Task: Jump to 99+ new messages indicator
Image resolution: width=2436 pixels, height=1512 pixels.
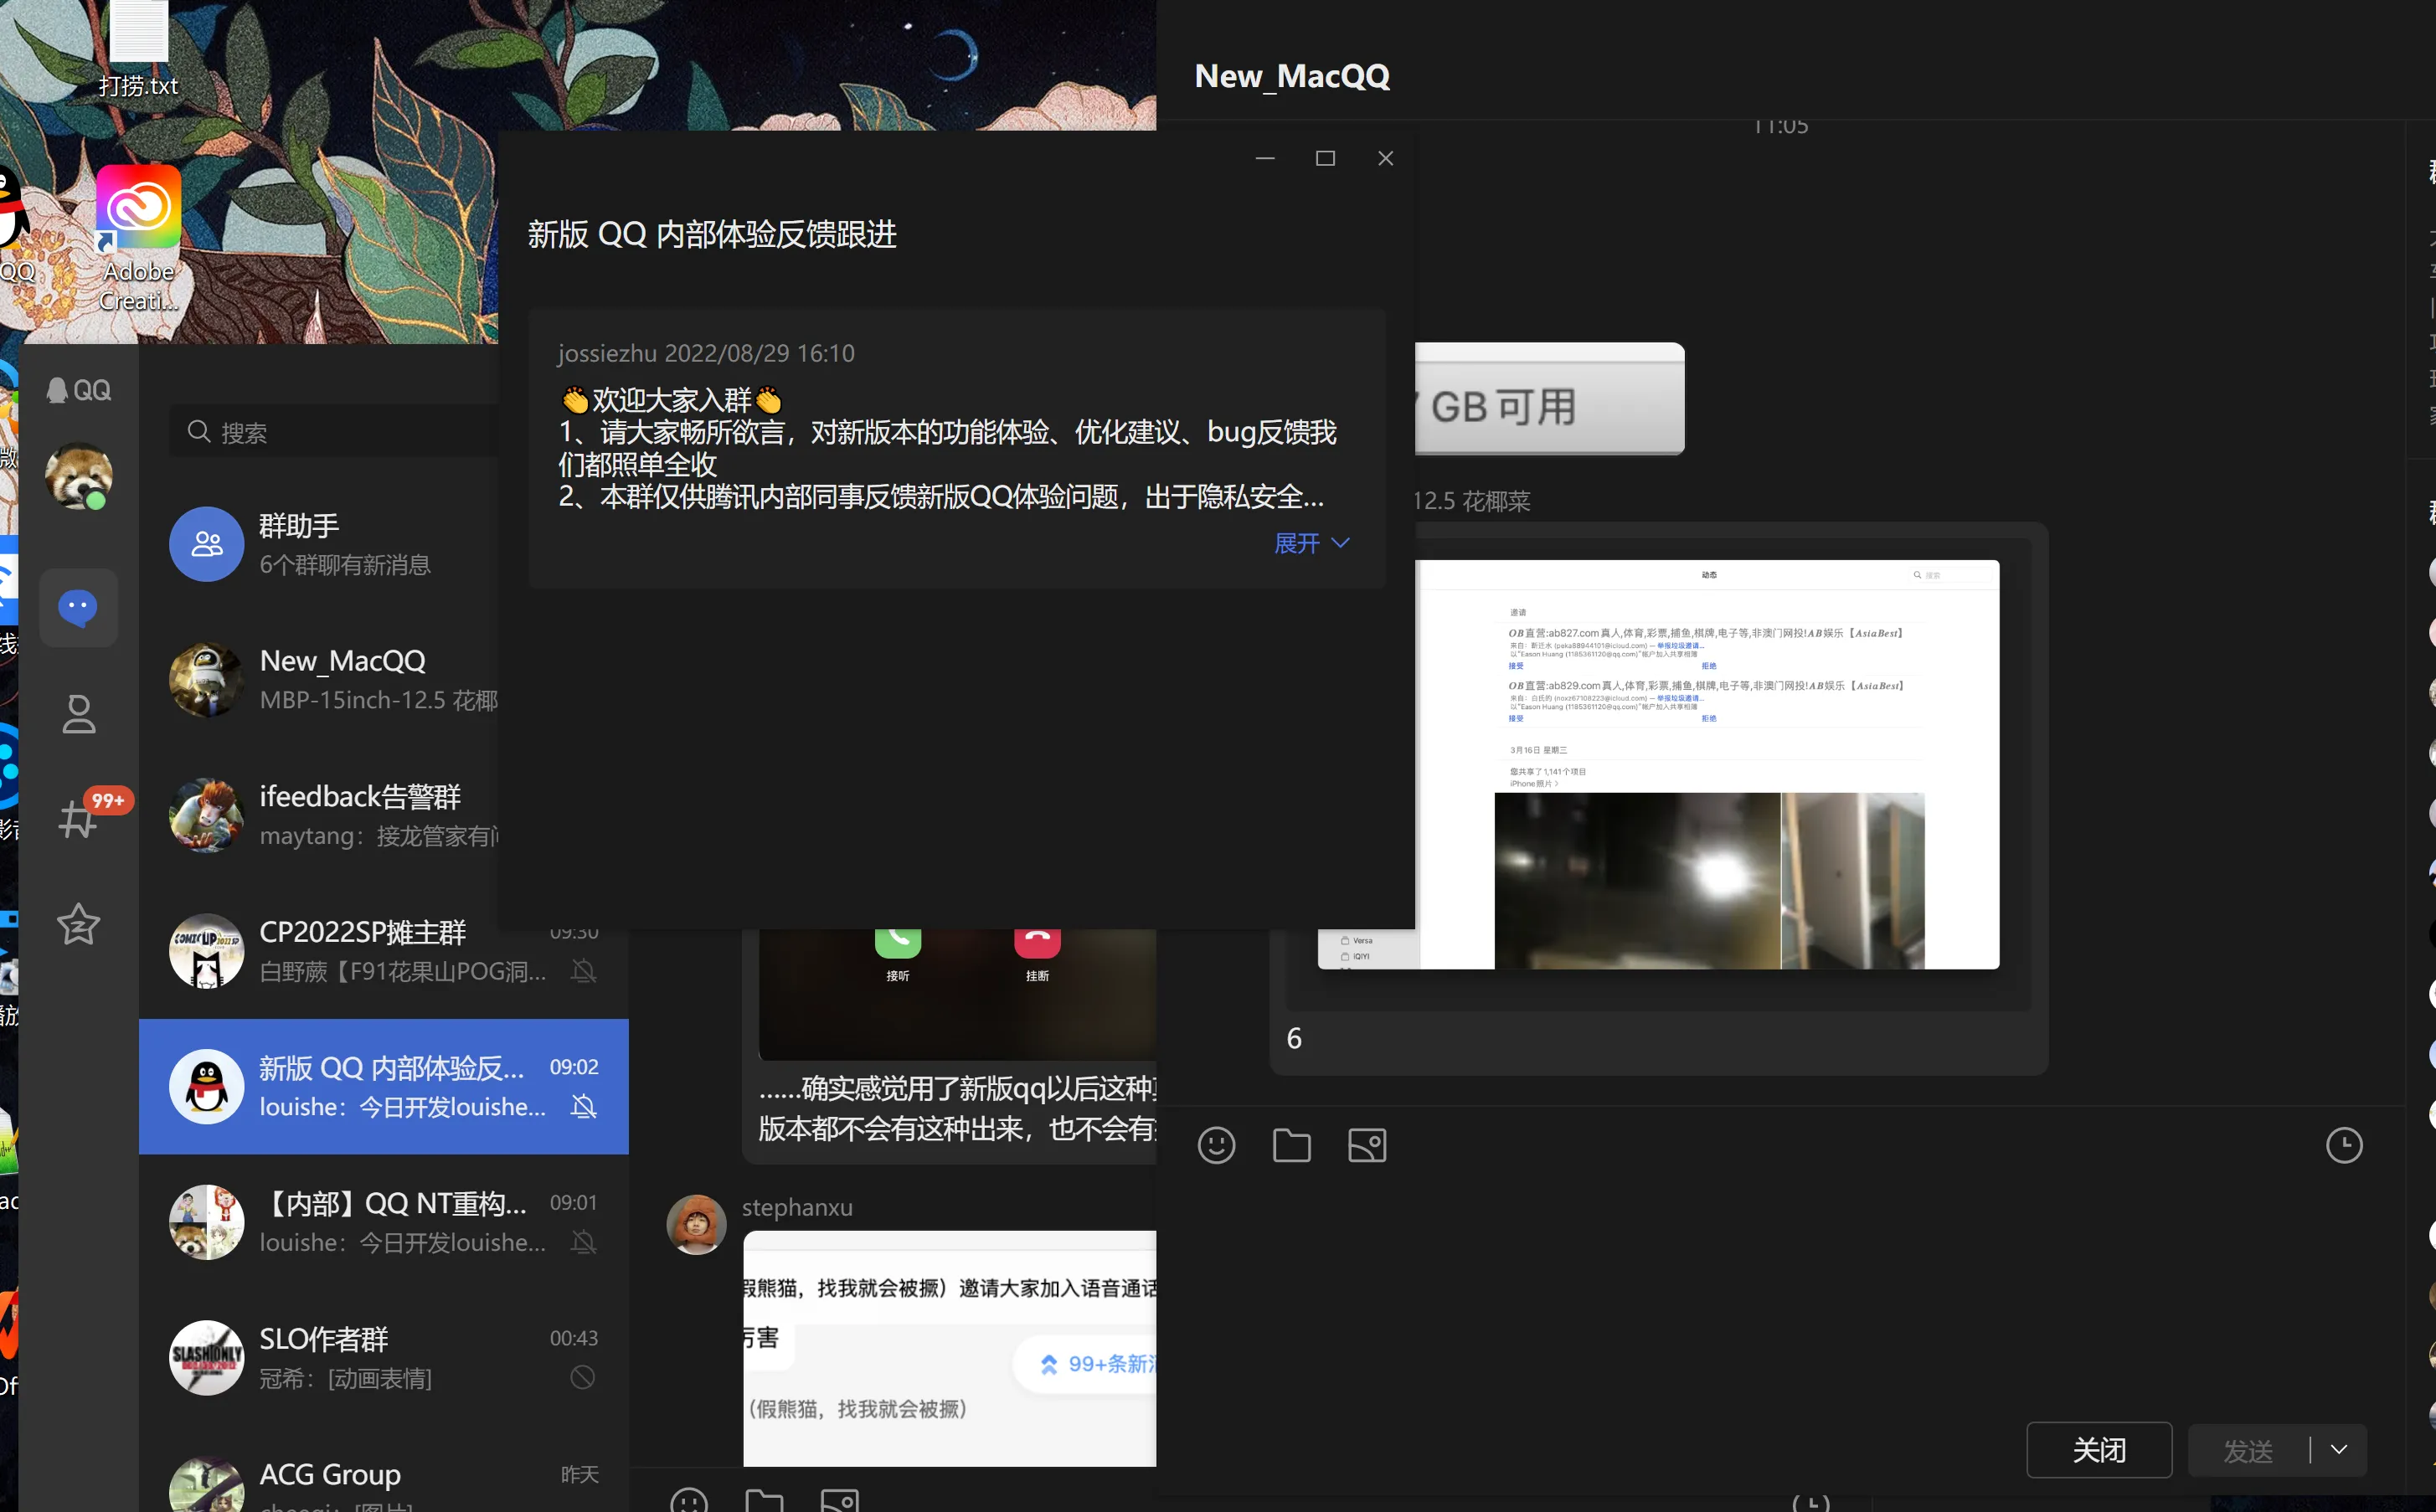Action: [x=1095, y=1364]
